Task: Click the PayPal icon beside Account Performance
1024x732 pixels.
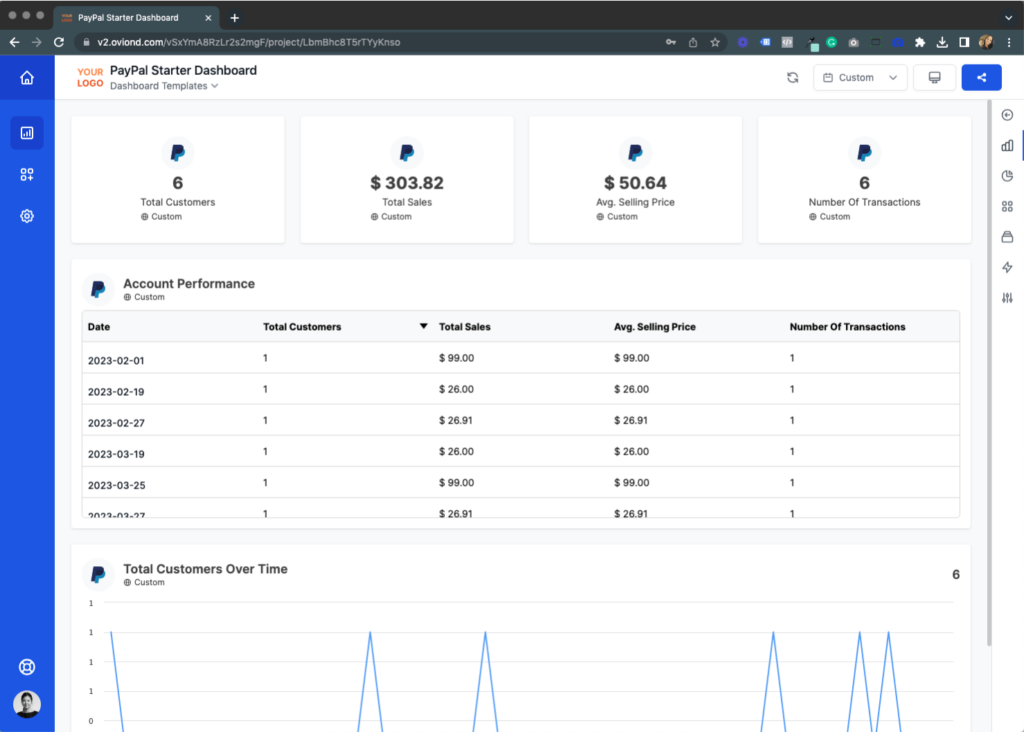Action: (99, 289)
